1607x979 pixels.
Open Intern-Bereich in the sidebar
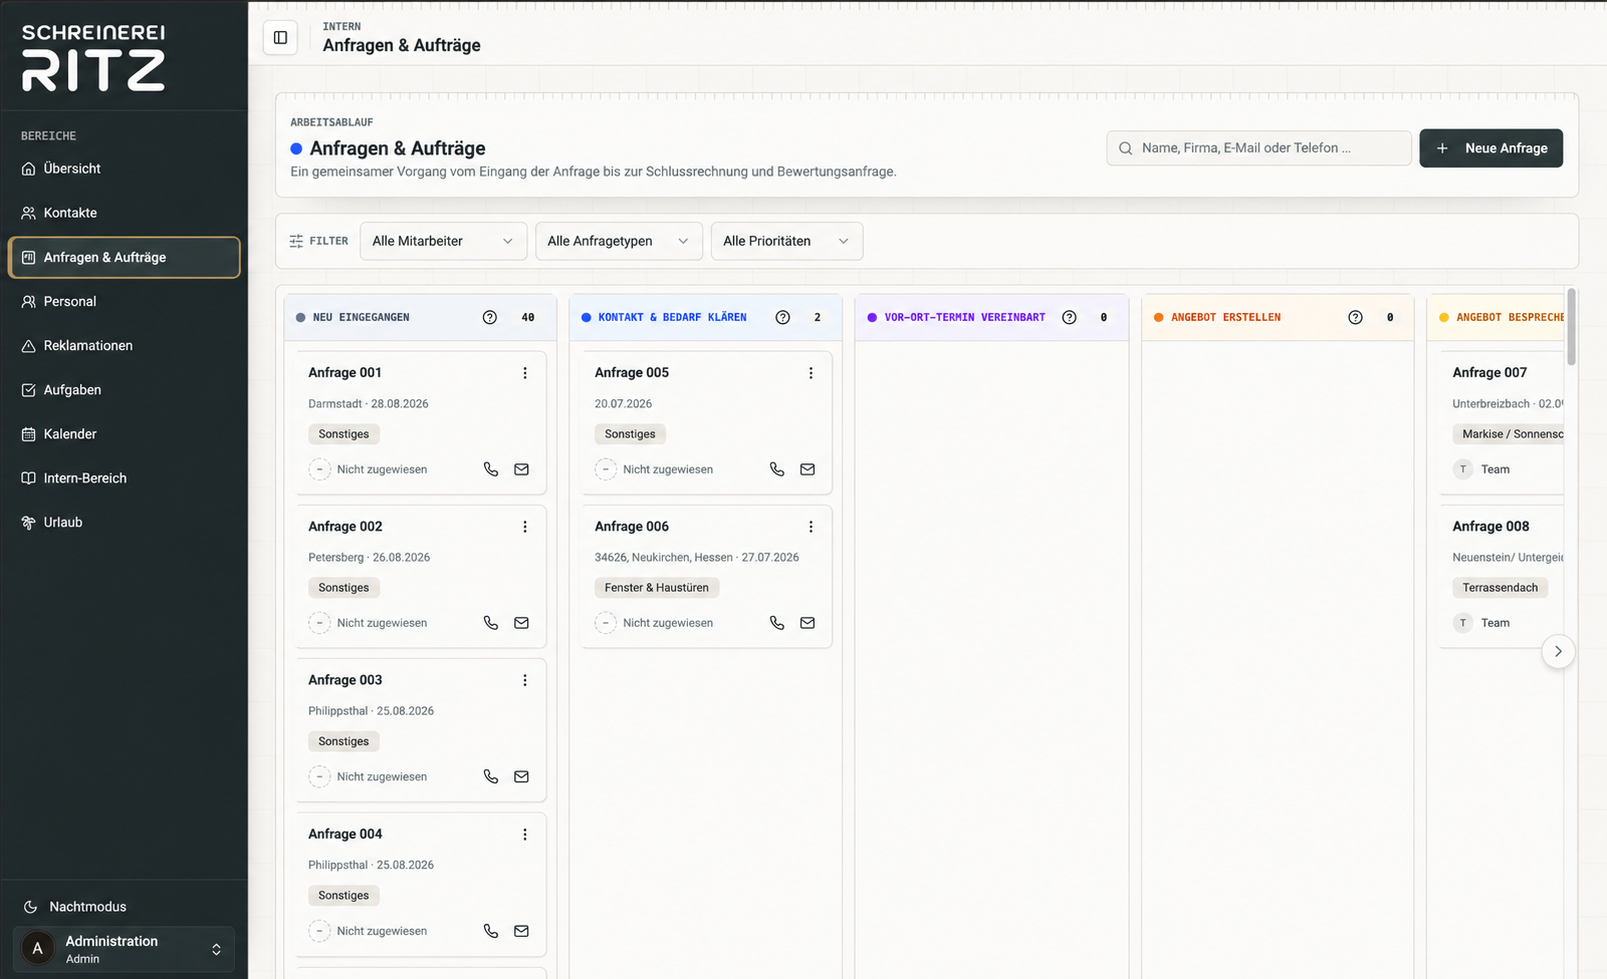click(124, 478)
